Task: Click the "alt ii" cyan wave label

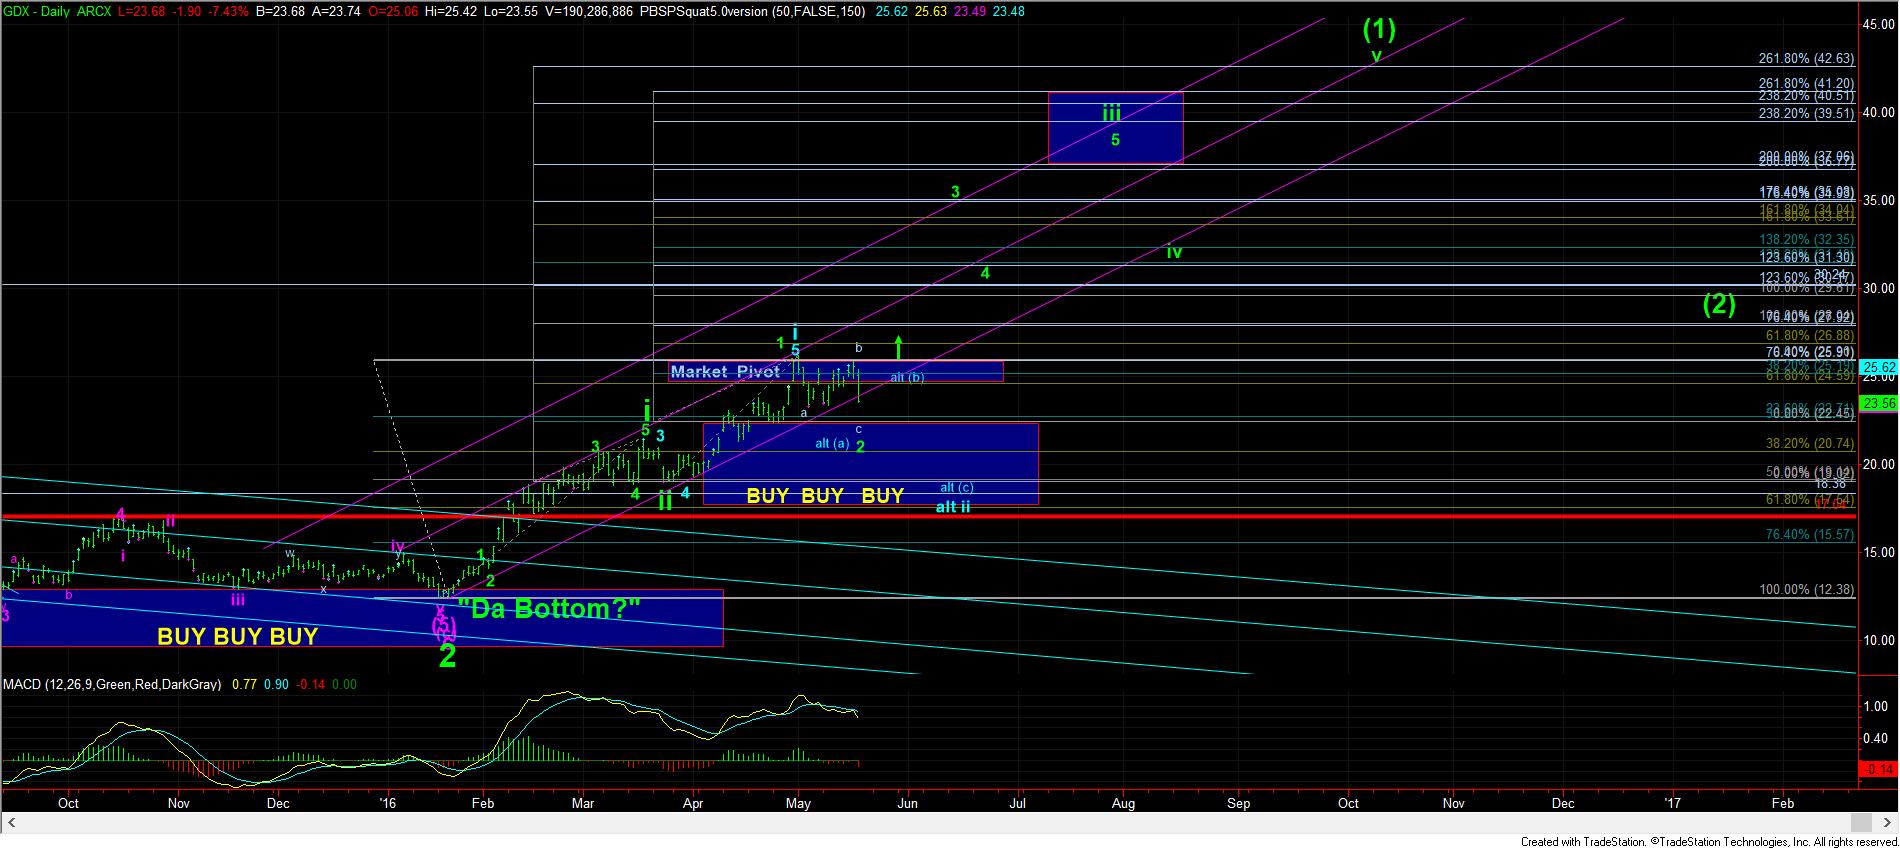Action: coord(952,507)
